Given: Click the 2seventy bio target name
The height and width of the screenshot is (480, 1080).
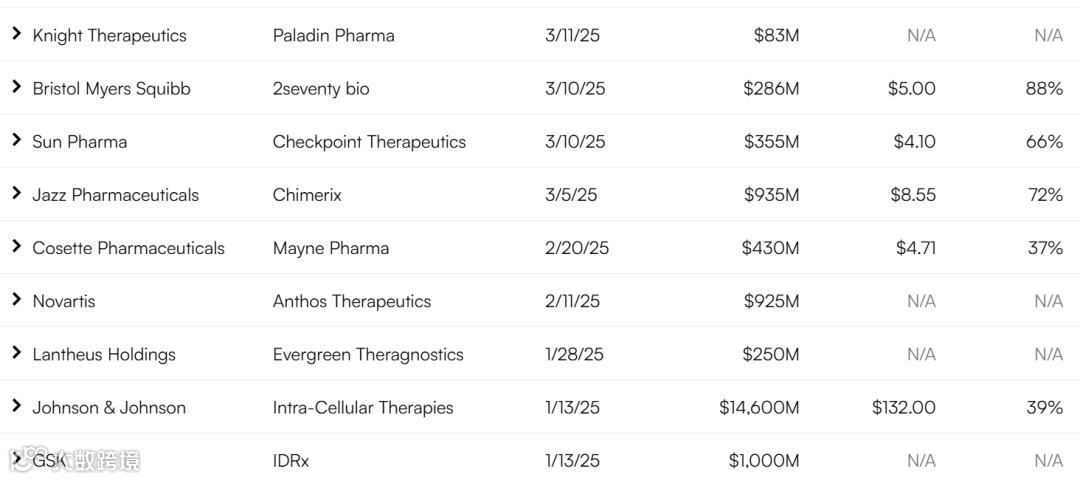Looking at the screenshot, I should pos(321,89).
